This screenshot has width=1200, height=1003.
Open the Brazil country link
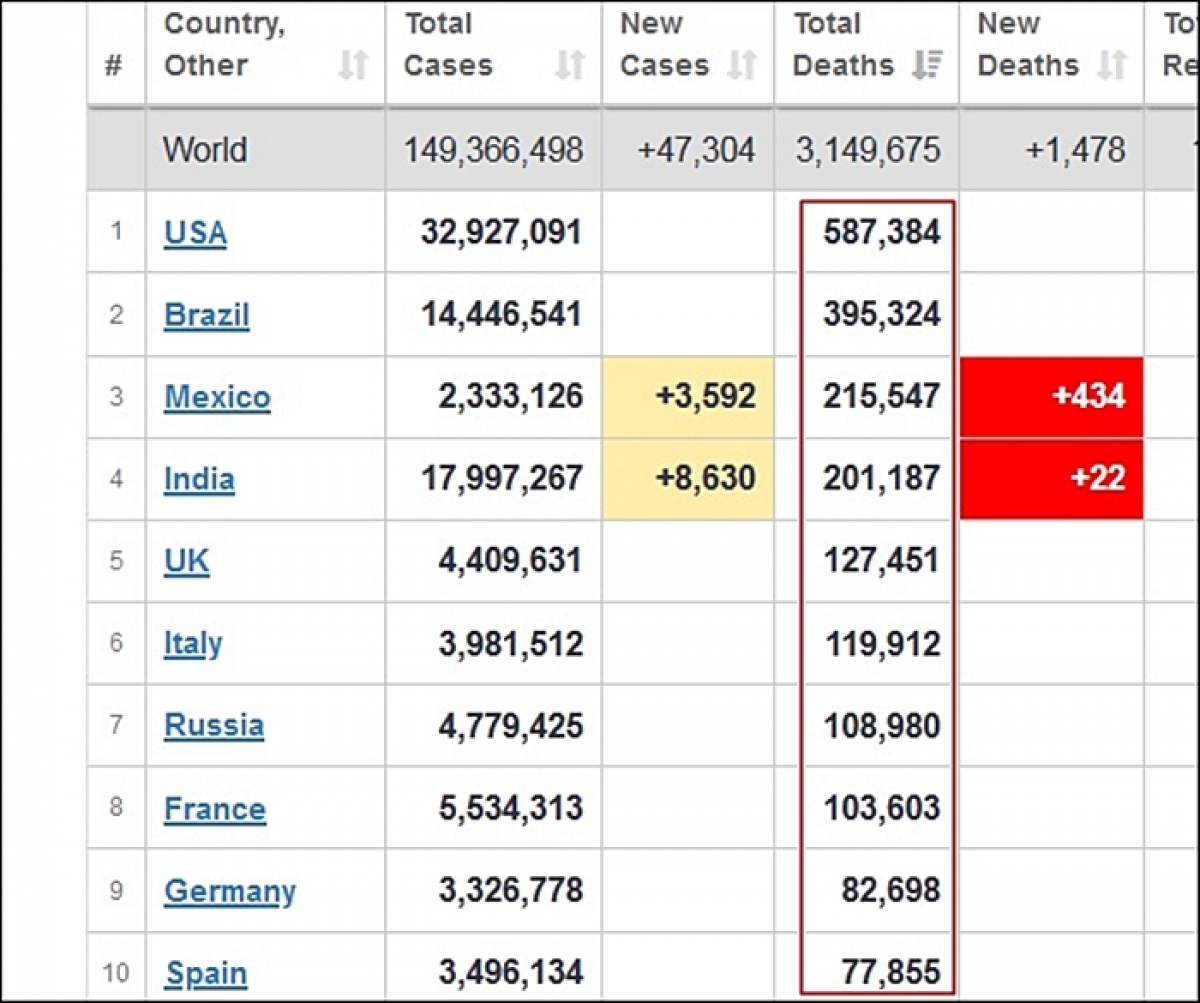point(207,315)
